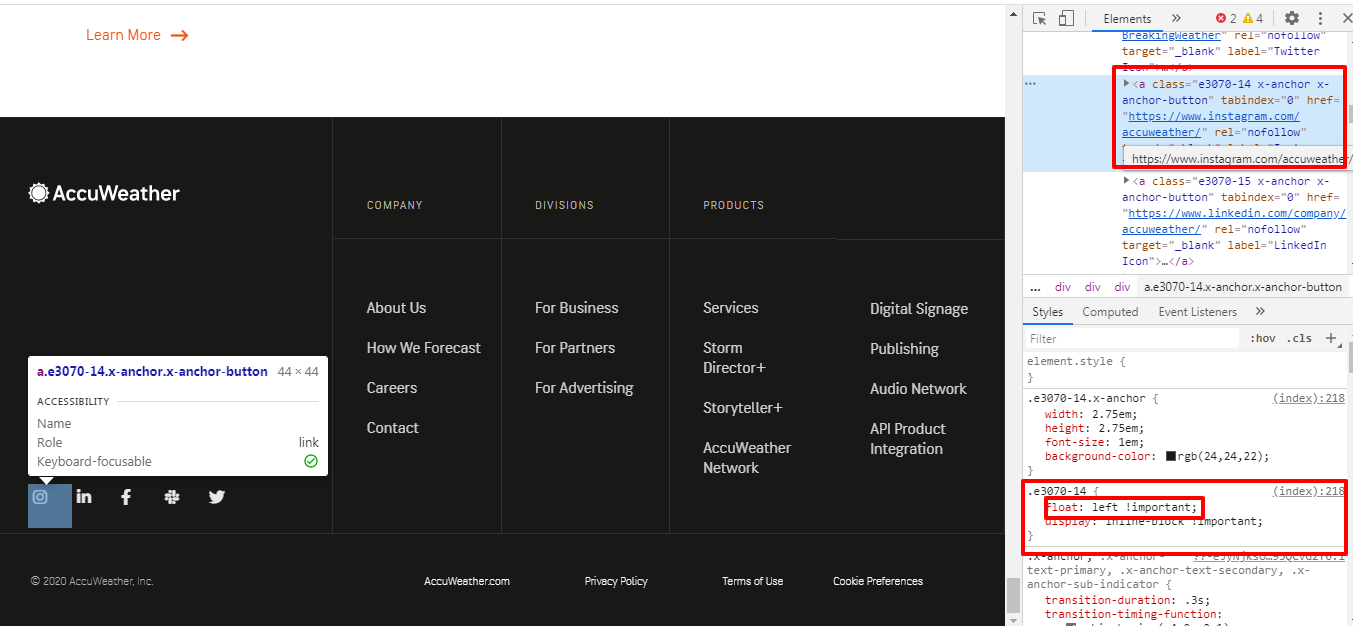Click the Styles Filter input field

tap(1133, 339)
